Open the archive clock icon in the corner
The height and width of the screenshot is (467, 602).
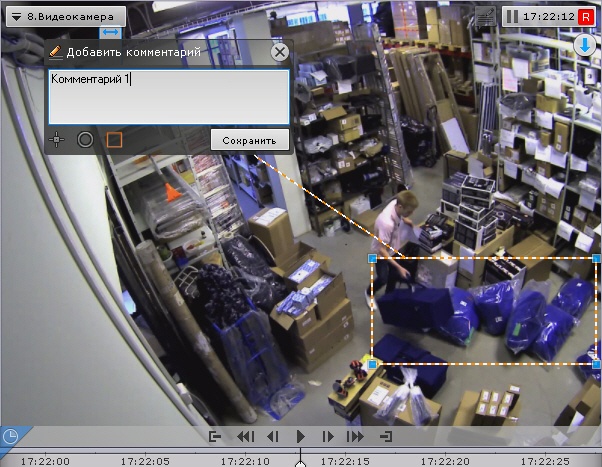(x=10, y=436)
